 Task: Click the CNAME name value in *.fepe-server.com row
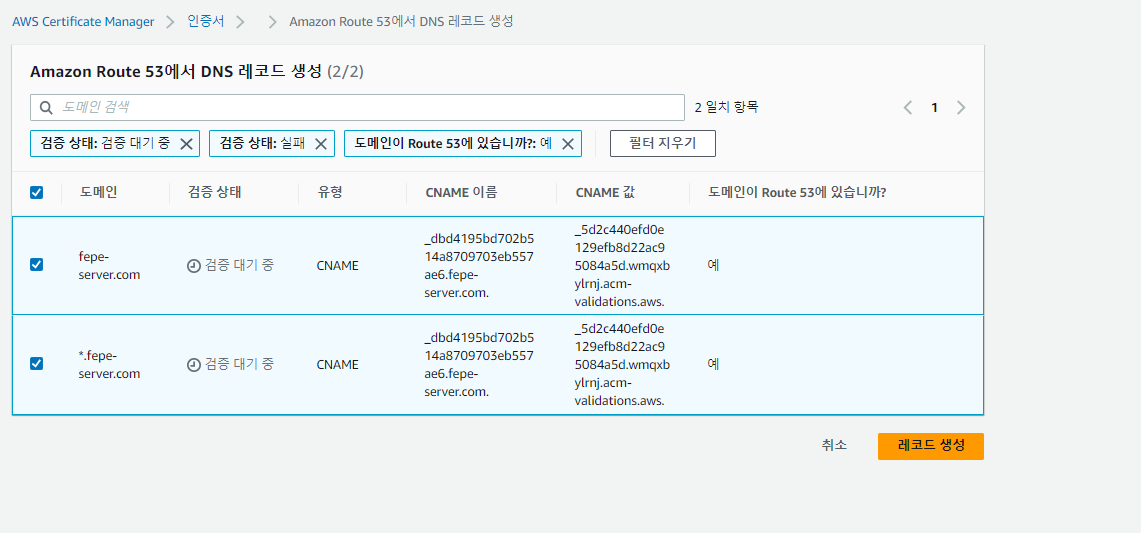(479, 365)
